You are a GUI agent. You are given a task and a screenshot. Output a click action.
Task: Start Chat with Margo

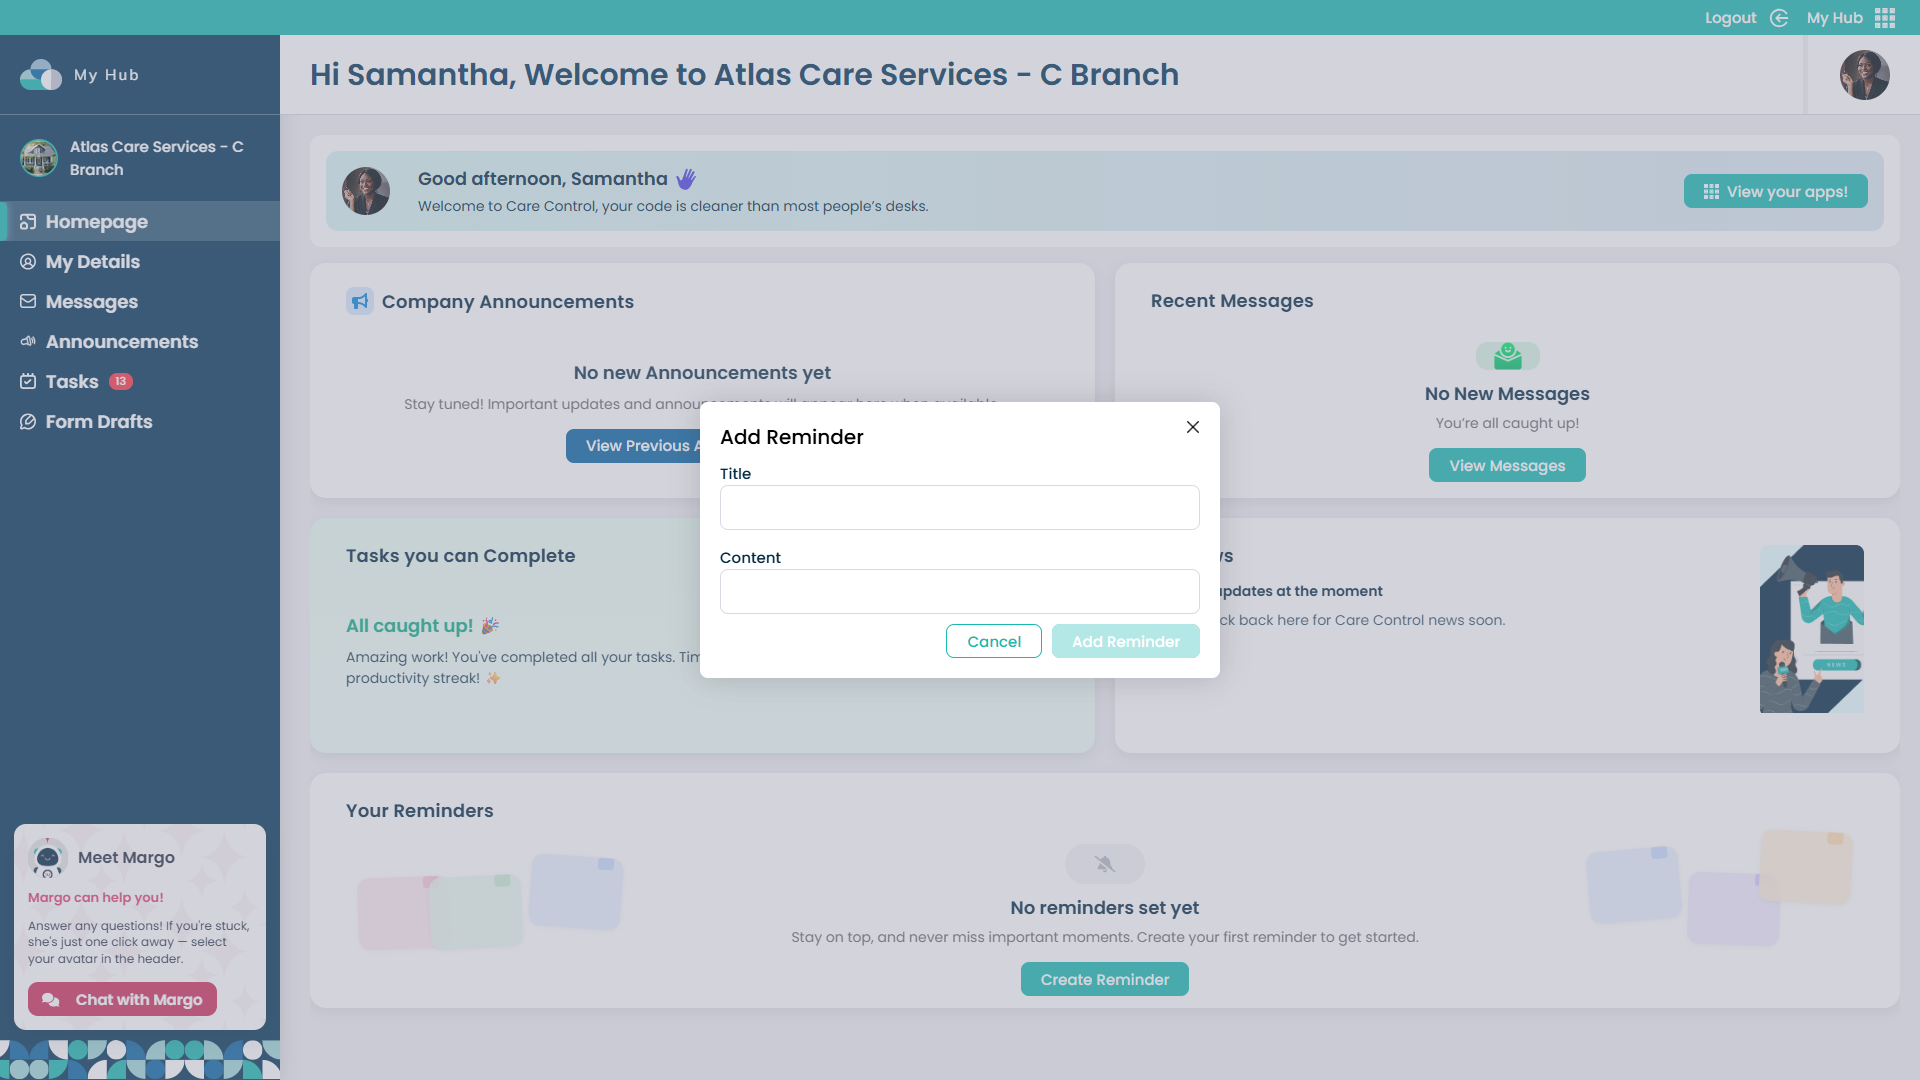click(x=122, y=999)
